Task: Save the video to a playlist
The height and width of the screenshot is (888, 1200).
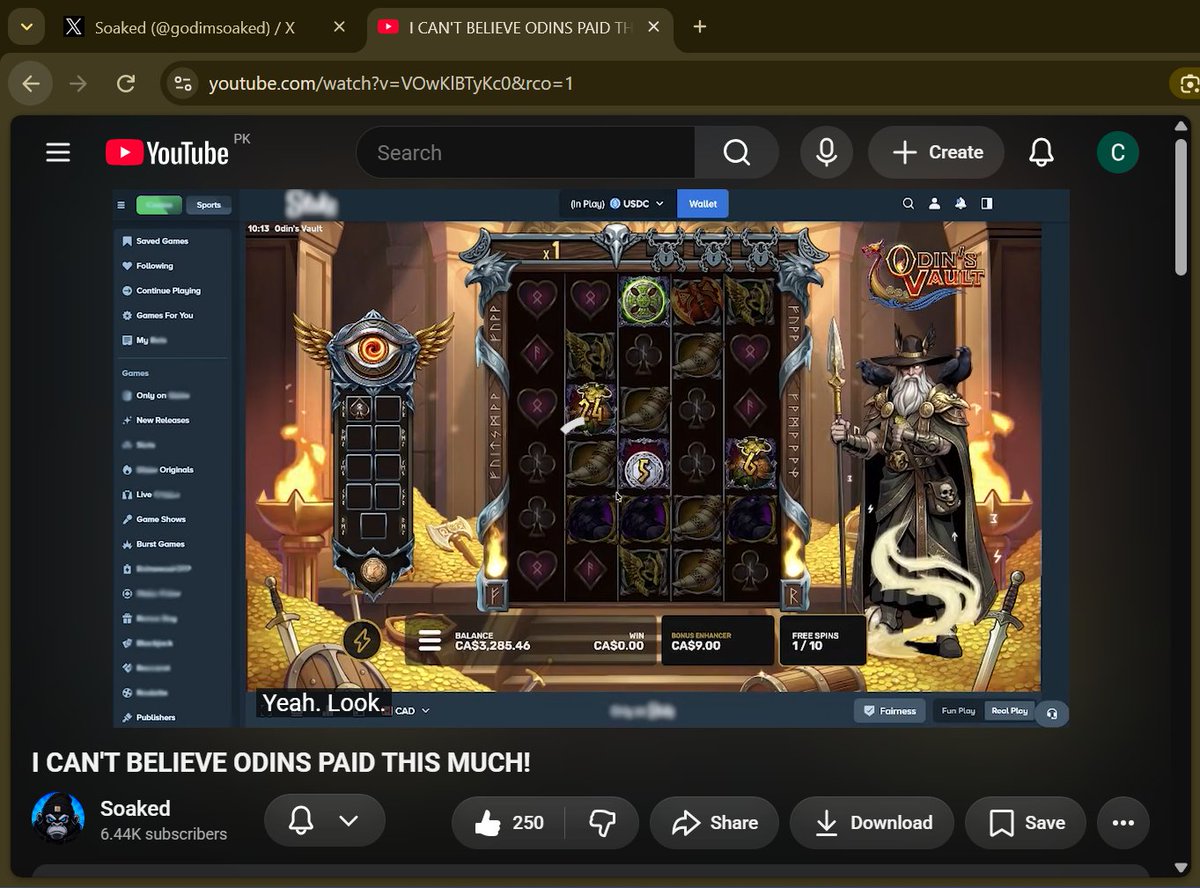Action: coord(1025,822)
